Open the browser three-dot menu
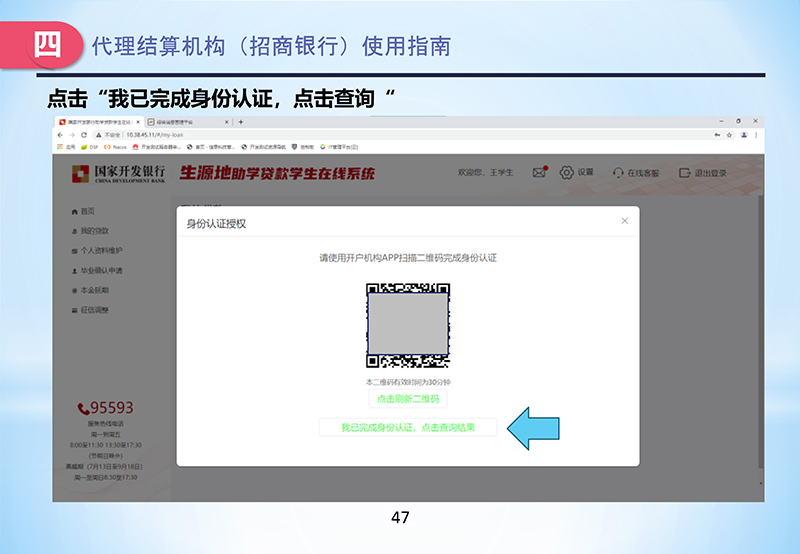 756,135
